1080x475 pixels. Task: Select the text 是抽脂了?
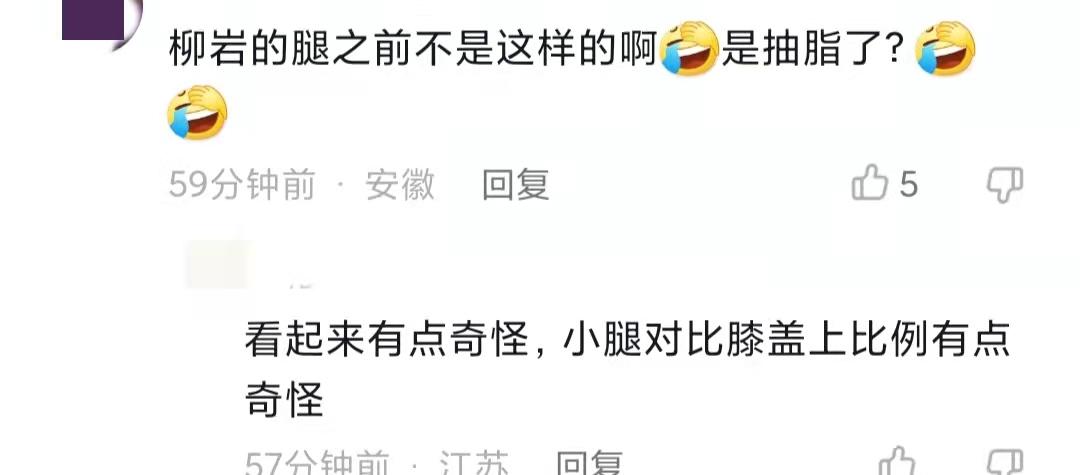pyautogui.click(x=812, y=48)
